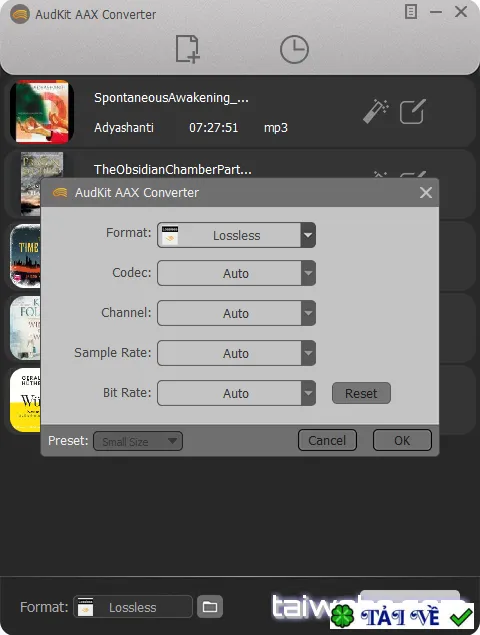Expand the Format dropdown in dialog

point(308,235)
